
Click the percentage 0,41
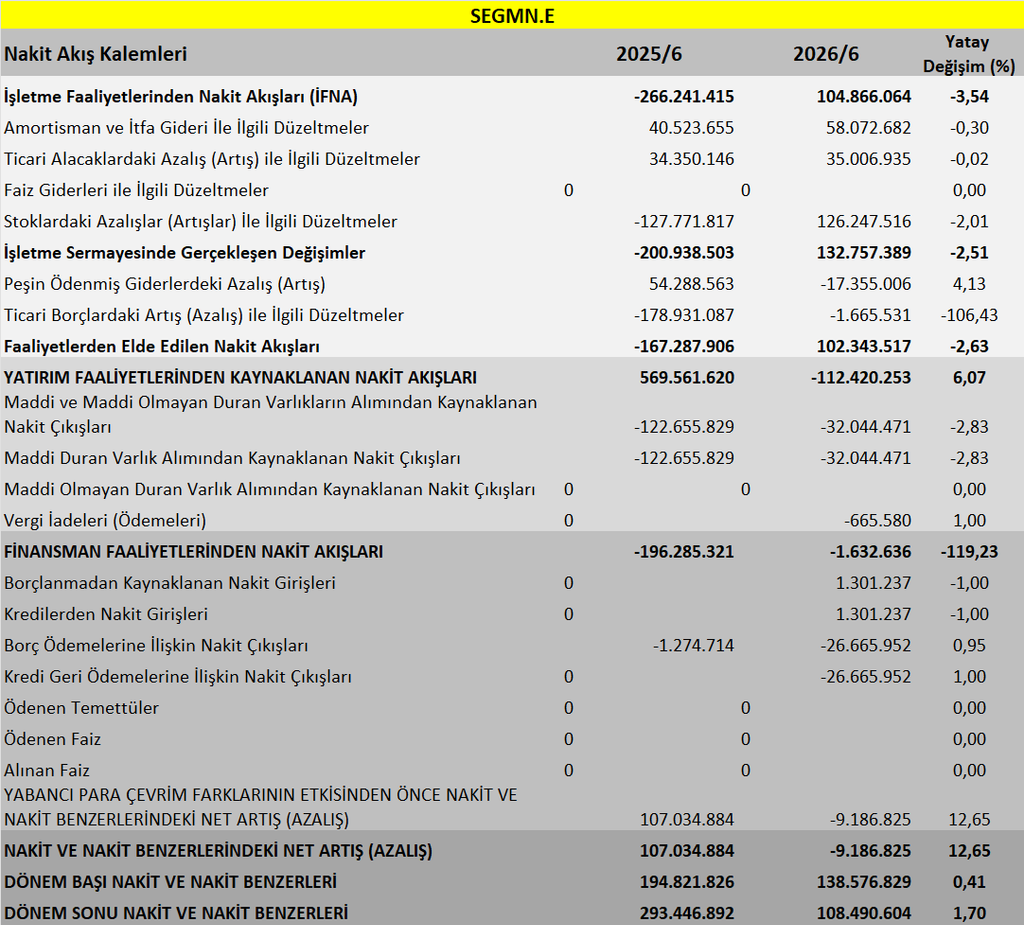[x=969, y=882]
